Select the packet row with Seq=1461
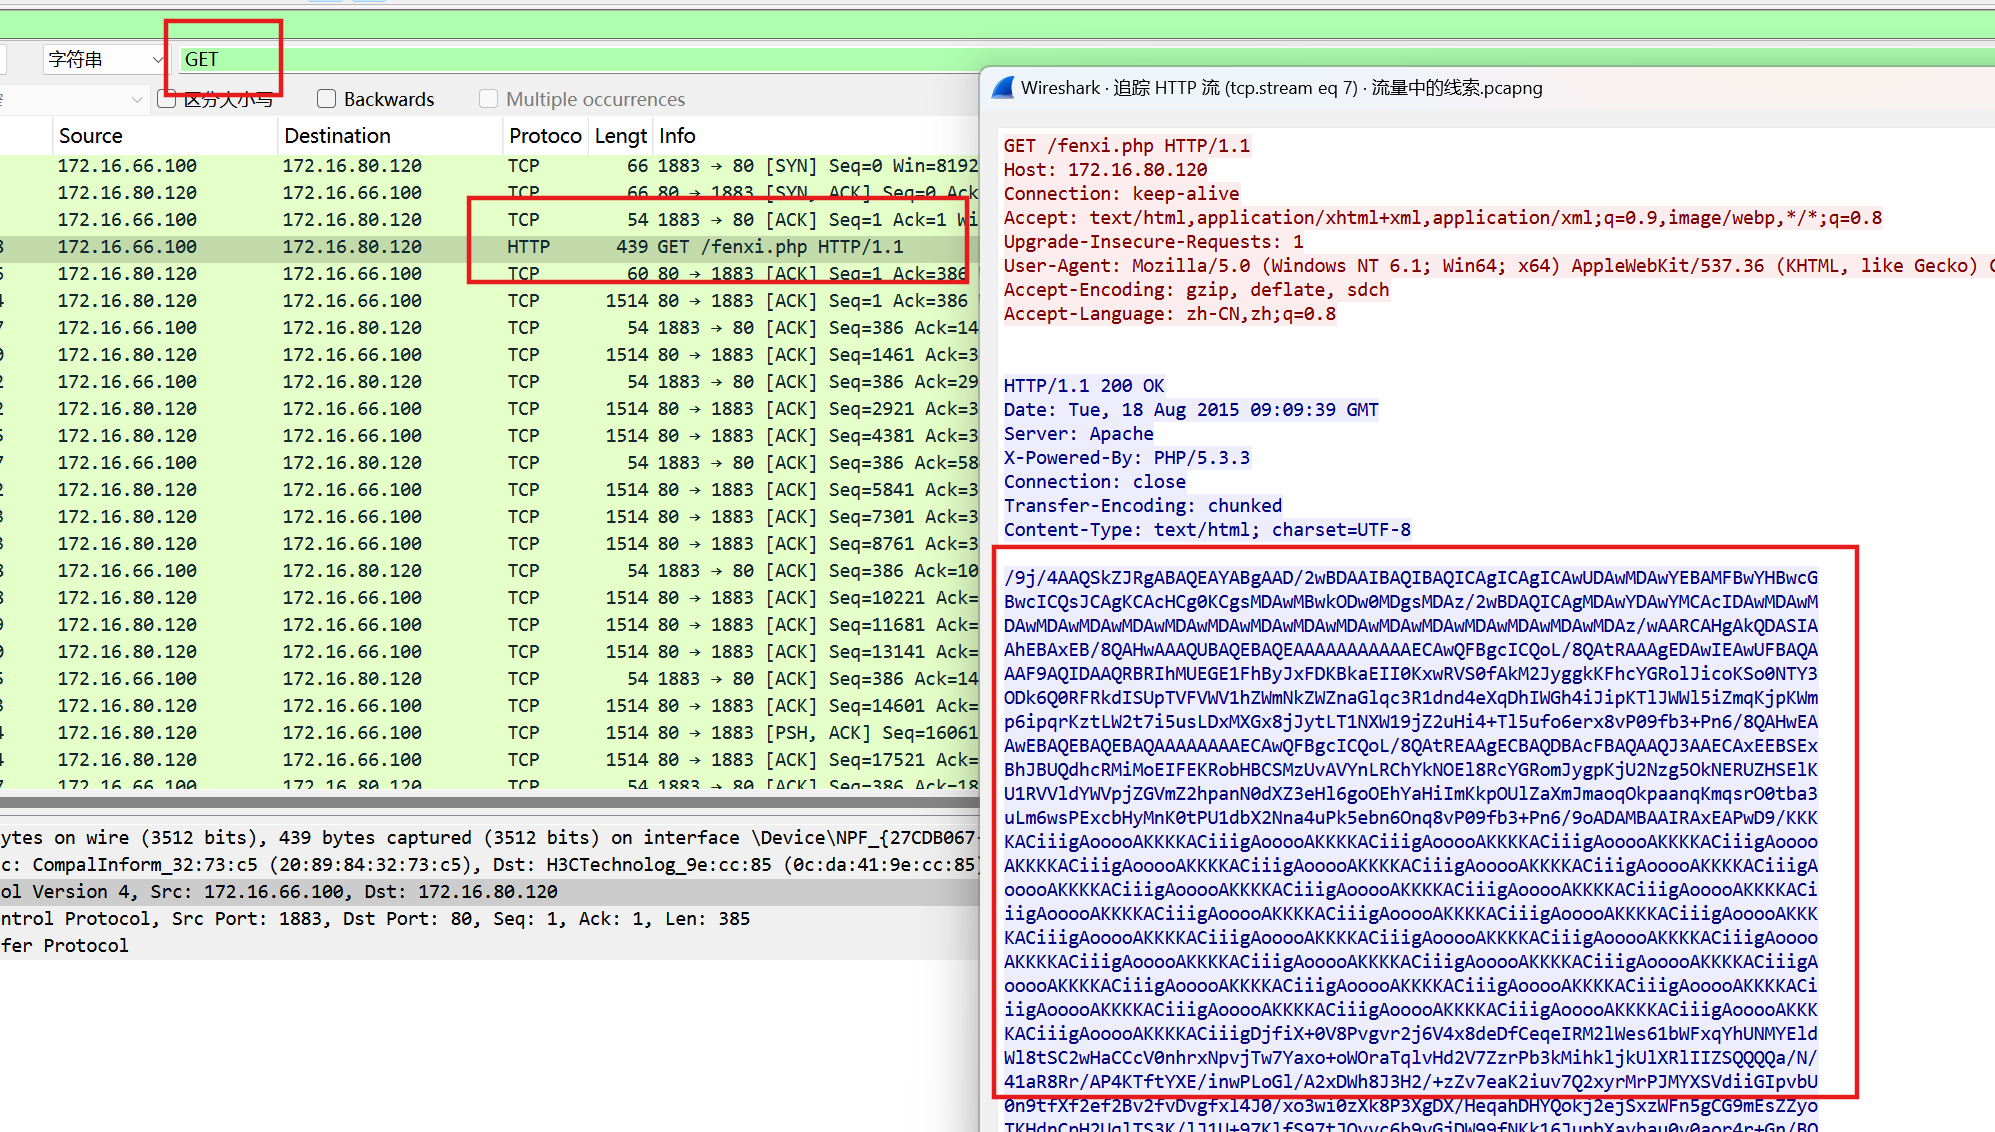This screenshot has width=1995, height=1132. [490, 355]
